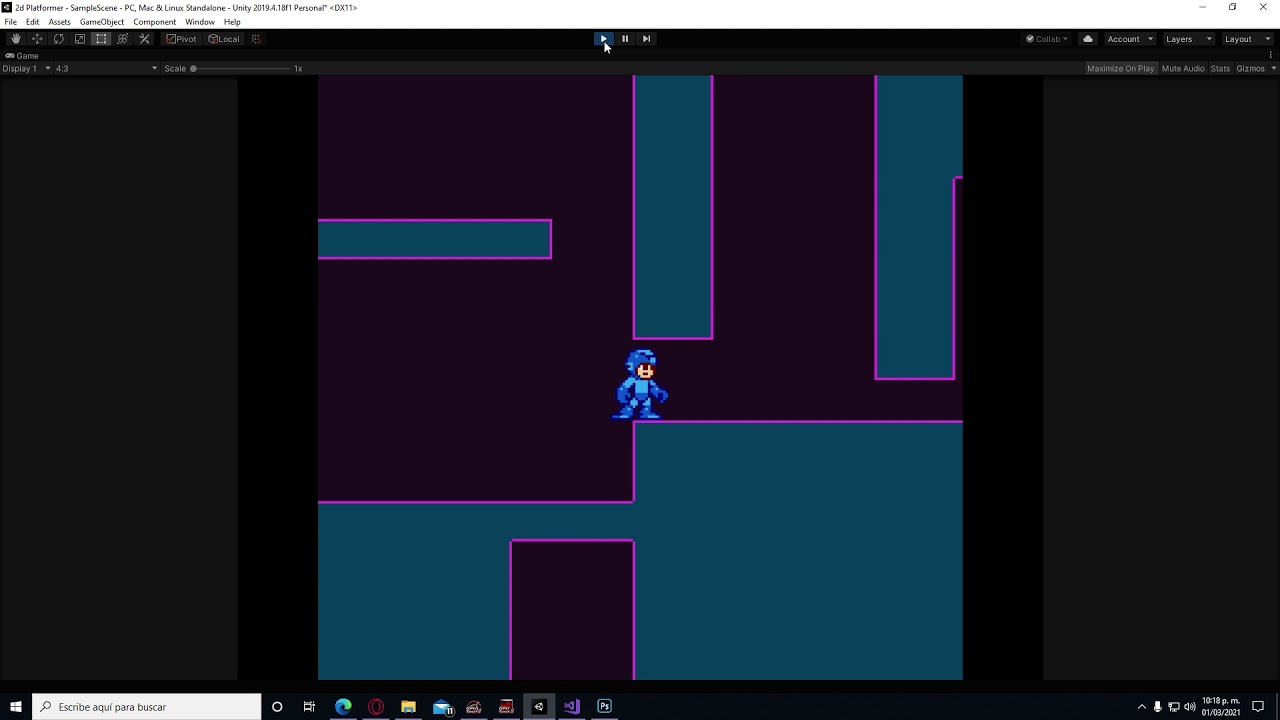Screen dimensions: 1280x720
Task: Toggle Mute Audio
Action: coord(1183,69)
